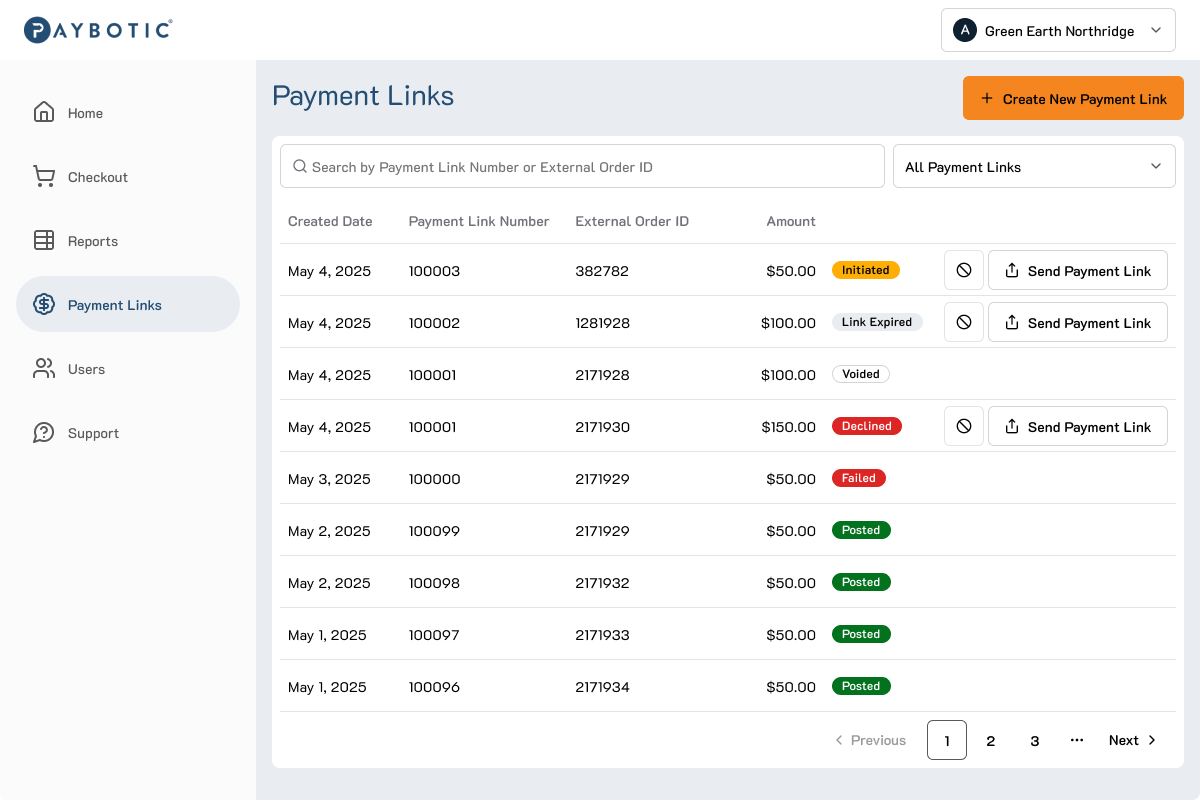Image resolution: width=1200 pixels, height=800 pixels.
Task: Click the Support chat bubble icon
Action: [x=44, y=432]
